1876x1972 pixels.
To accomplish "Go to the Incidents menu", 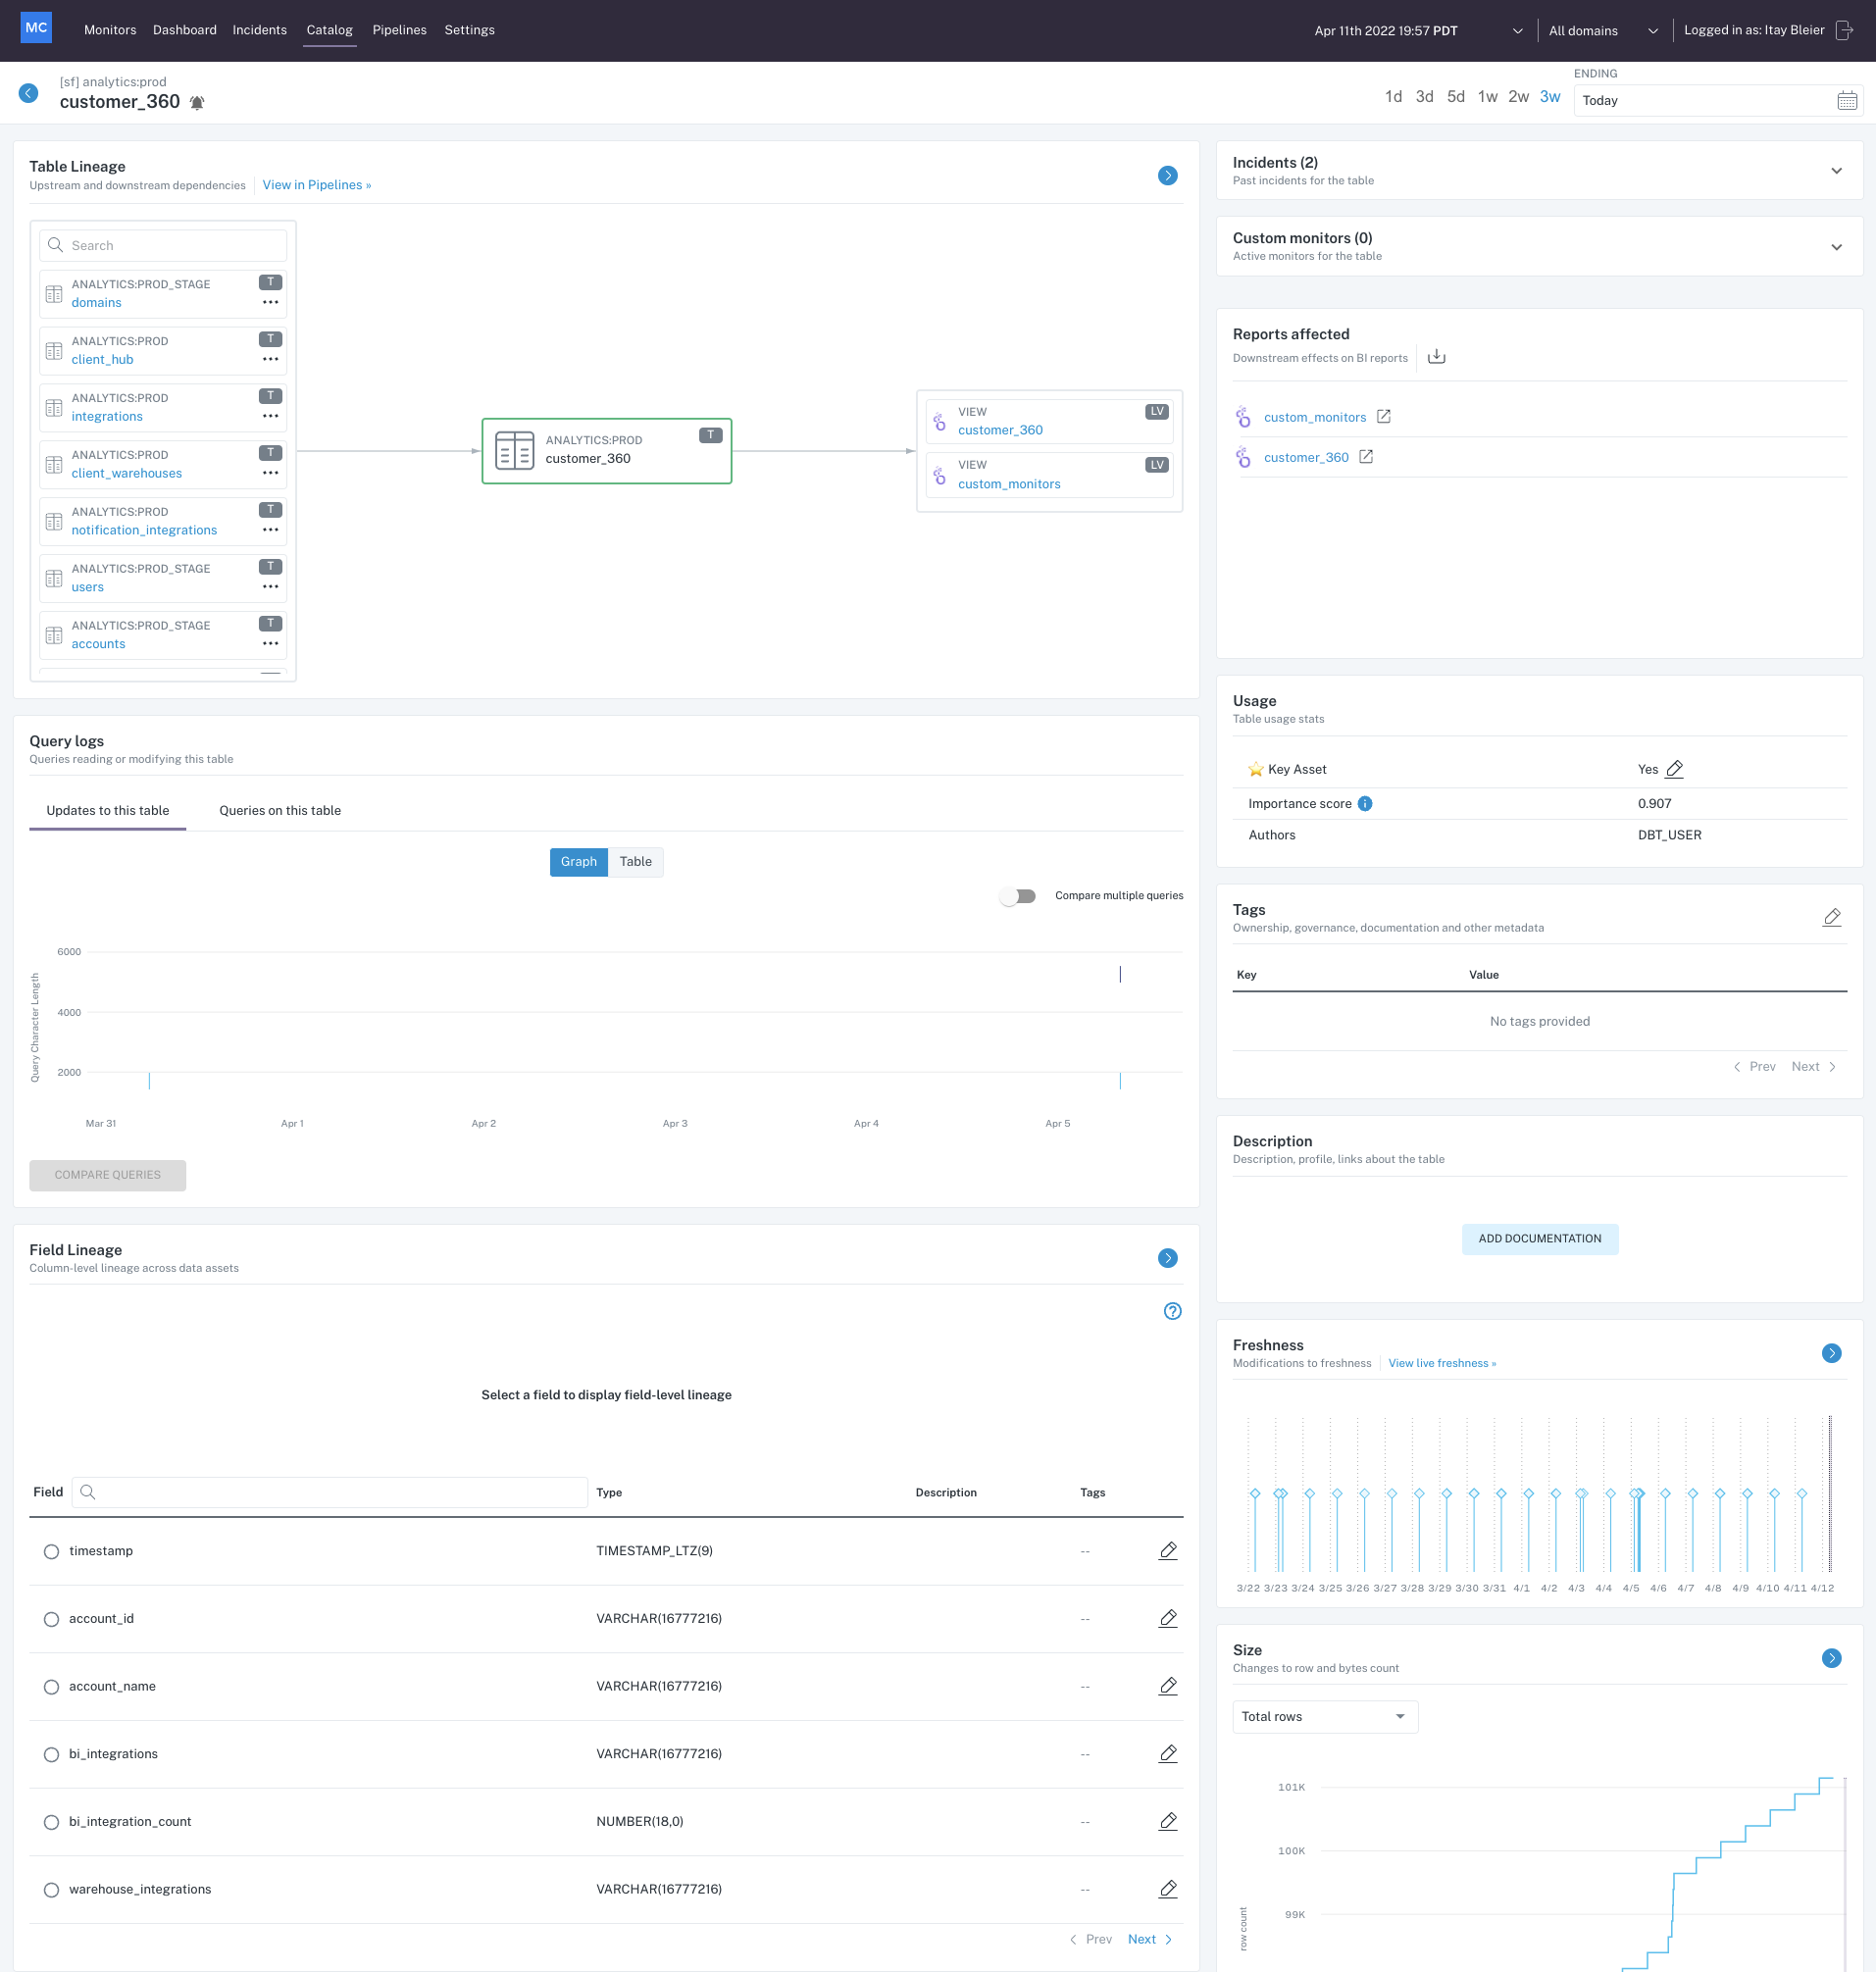I will click(x=260, y=30).
